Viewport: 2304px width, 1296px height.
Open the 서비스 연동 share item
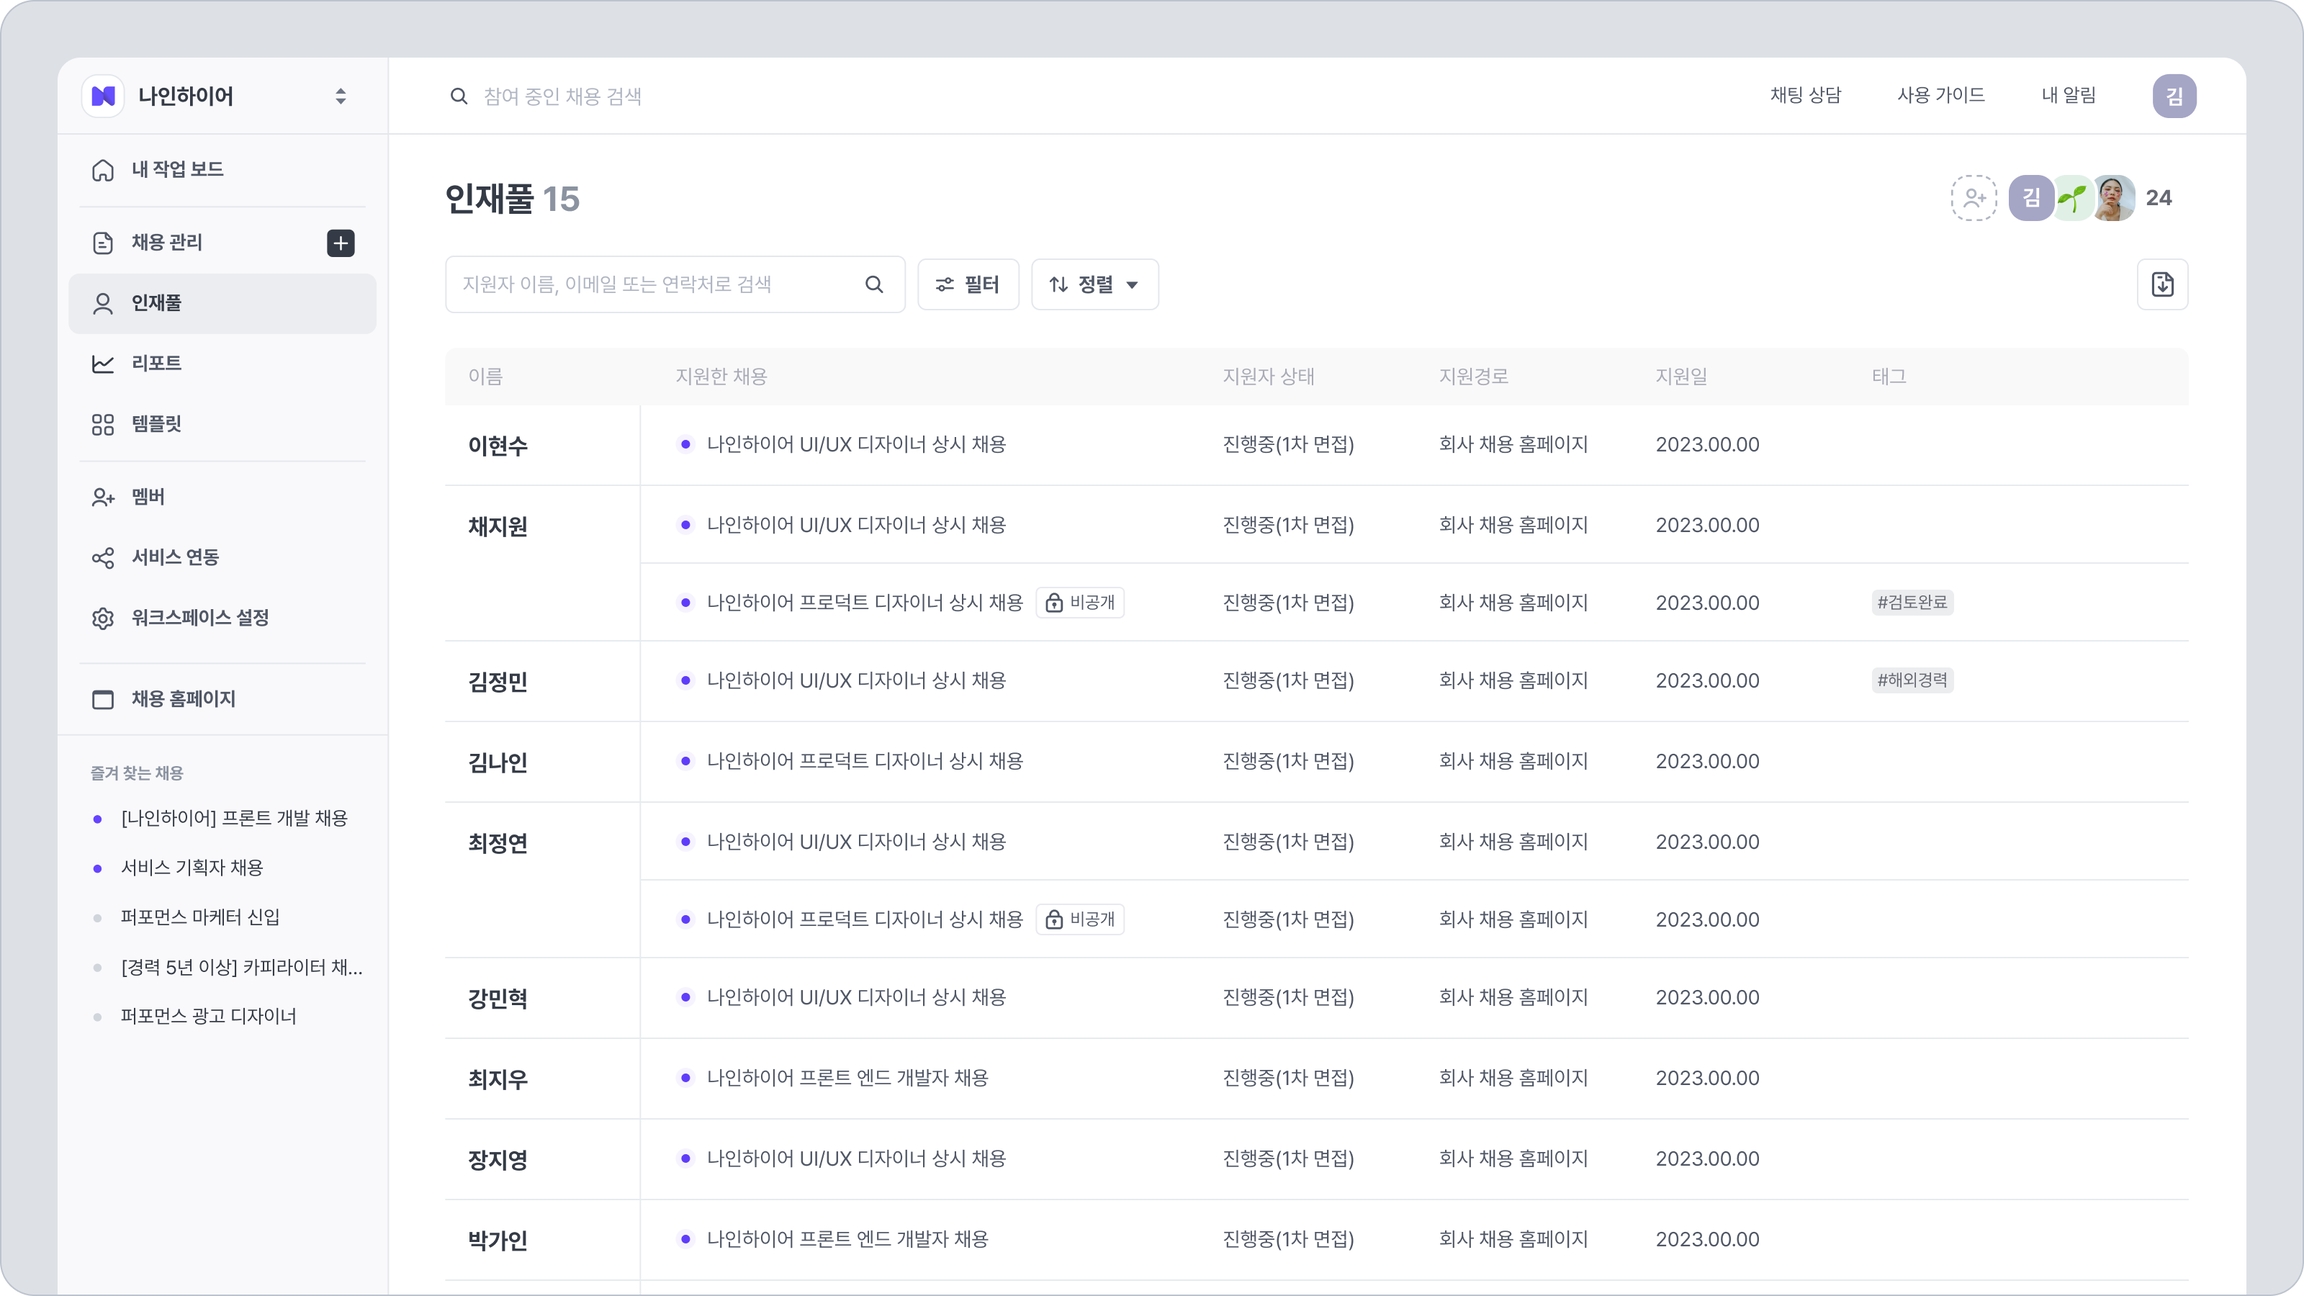pos(175,557)
